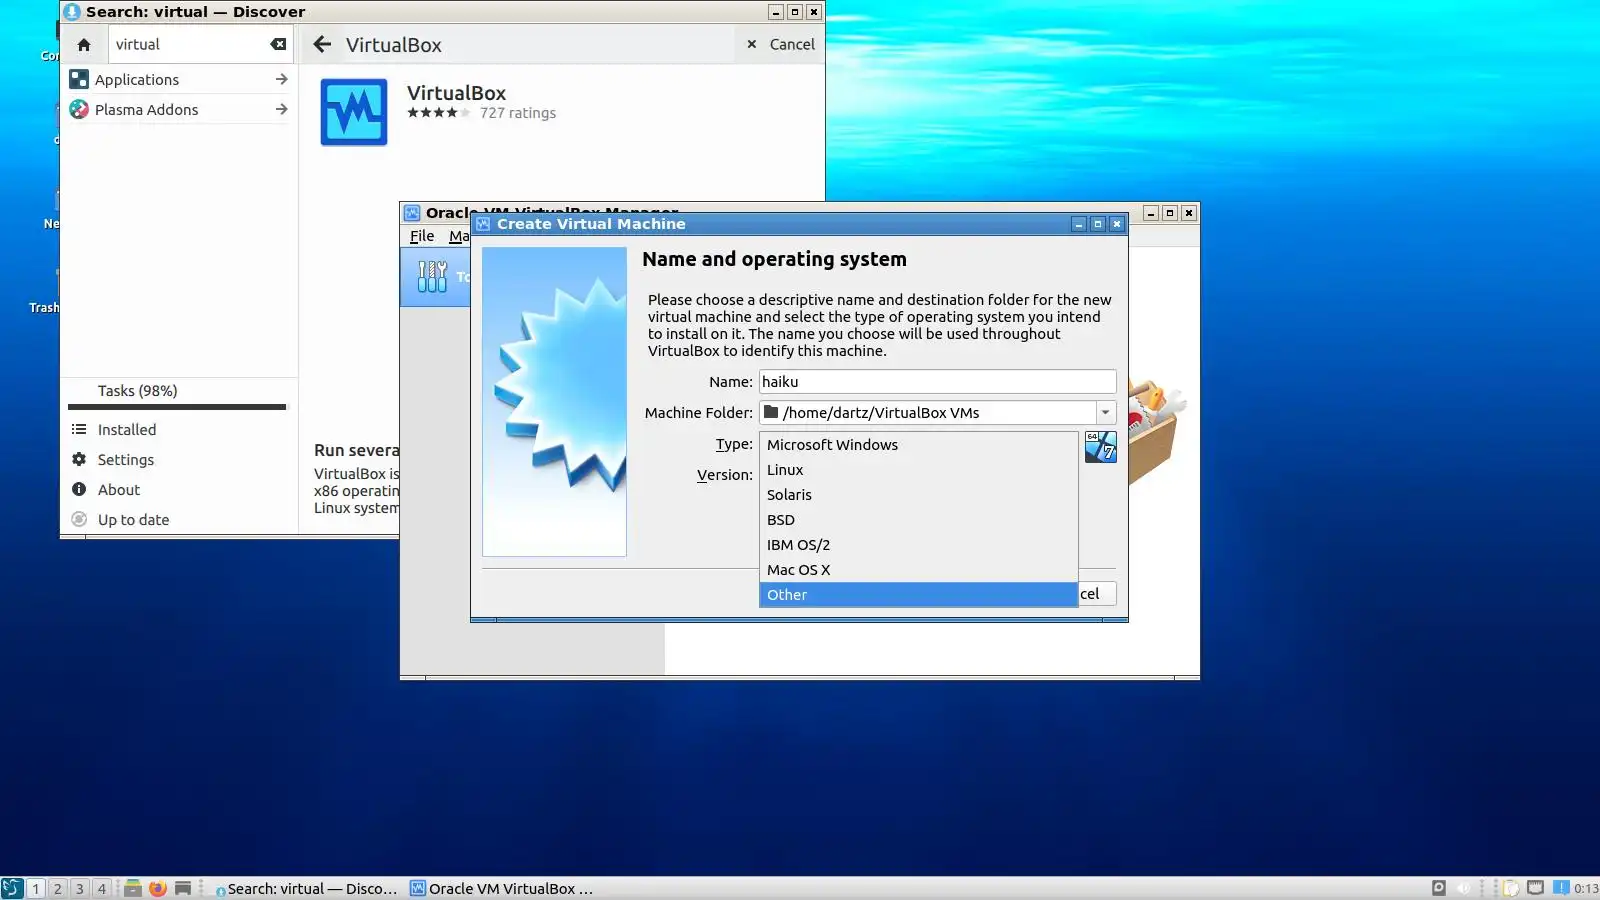Click the Plasma Addons category icon
1600x900 pixels.
pyautogui.click(x=79, y=109)
